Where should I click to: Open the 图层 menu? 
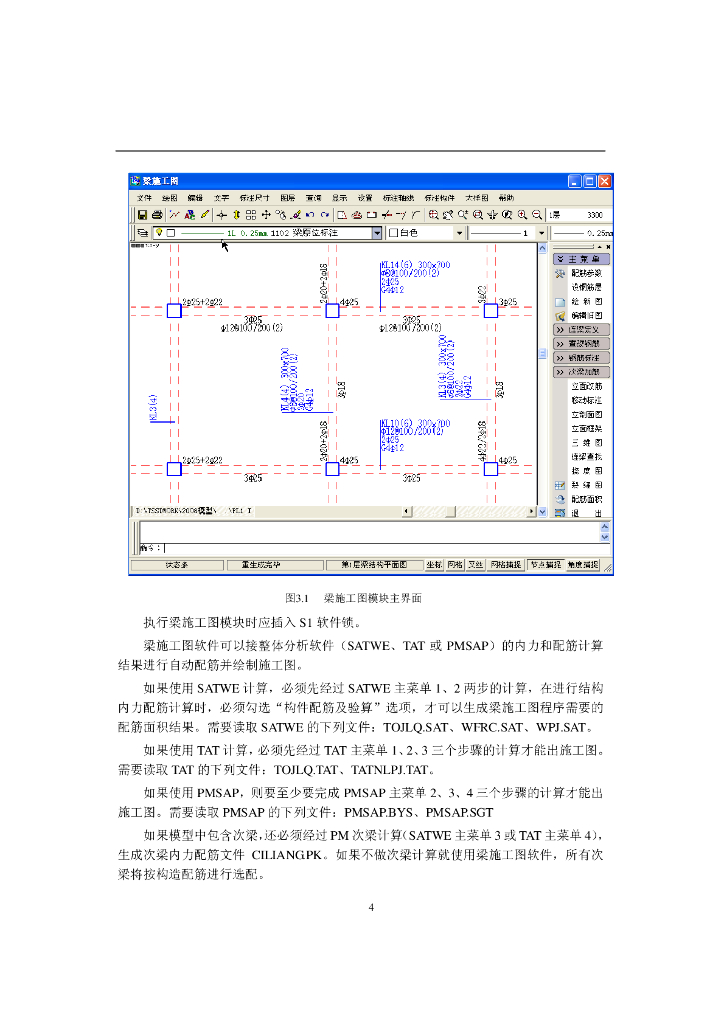tap(288, 198)
